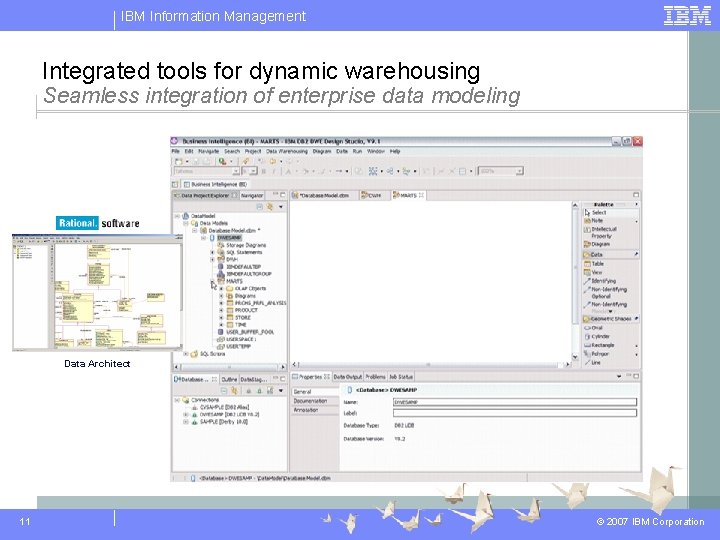Select the PRODUCT table in the tree
This screenshot has width=720, height=540.
246,310
